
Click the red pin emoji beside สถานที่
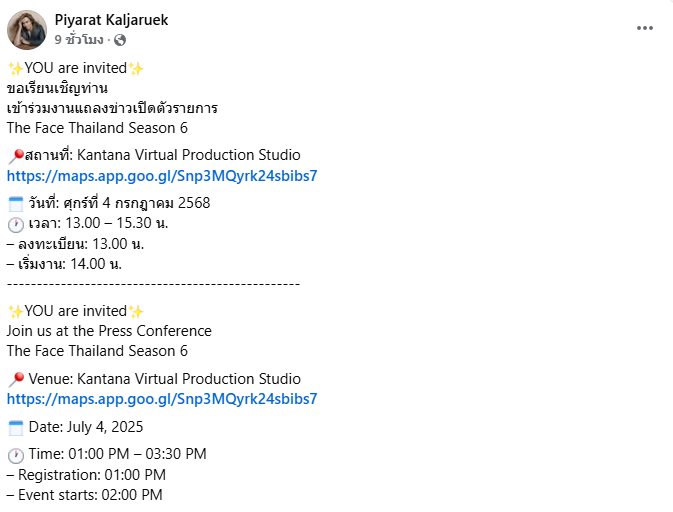[x=15, y=156]
